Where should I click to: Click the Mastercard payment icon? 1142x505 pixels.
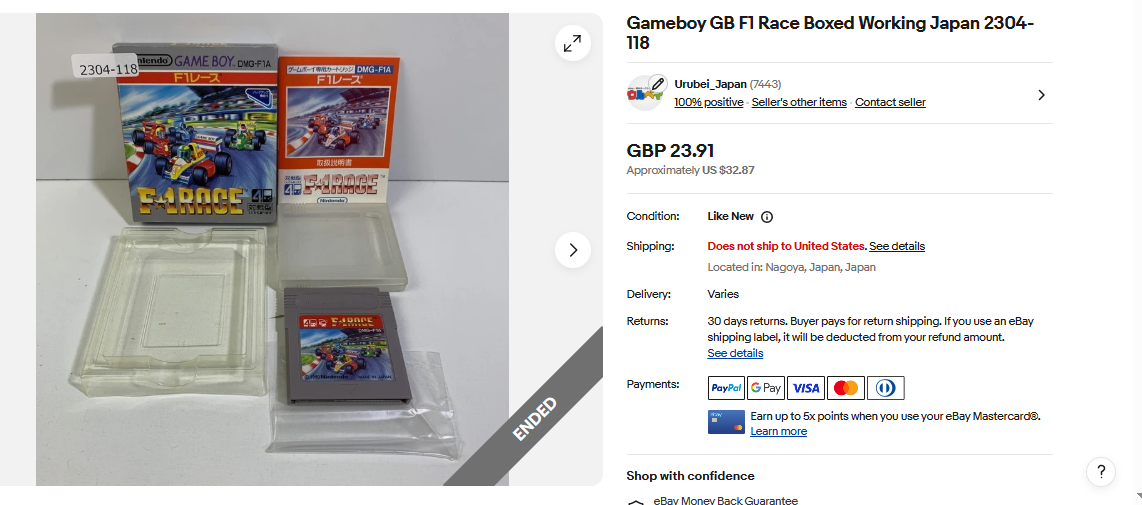point(846,388)
